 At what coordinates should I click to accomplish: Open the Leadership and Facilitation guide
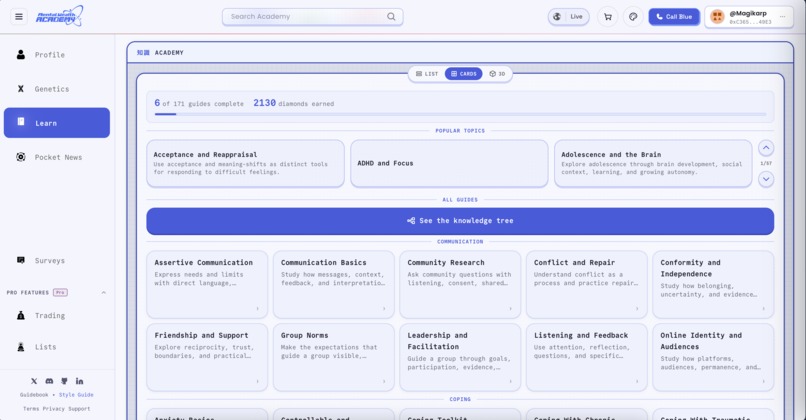pyautogui.click(x=460, y=357)
